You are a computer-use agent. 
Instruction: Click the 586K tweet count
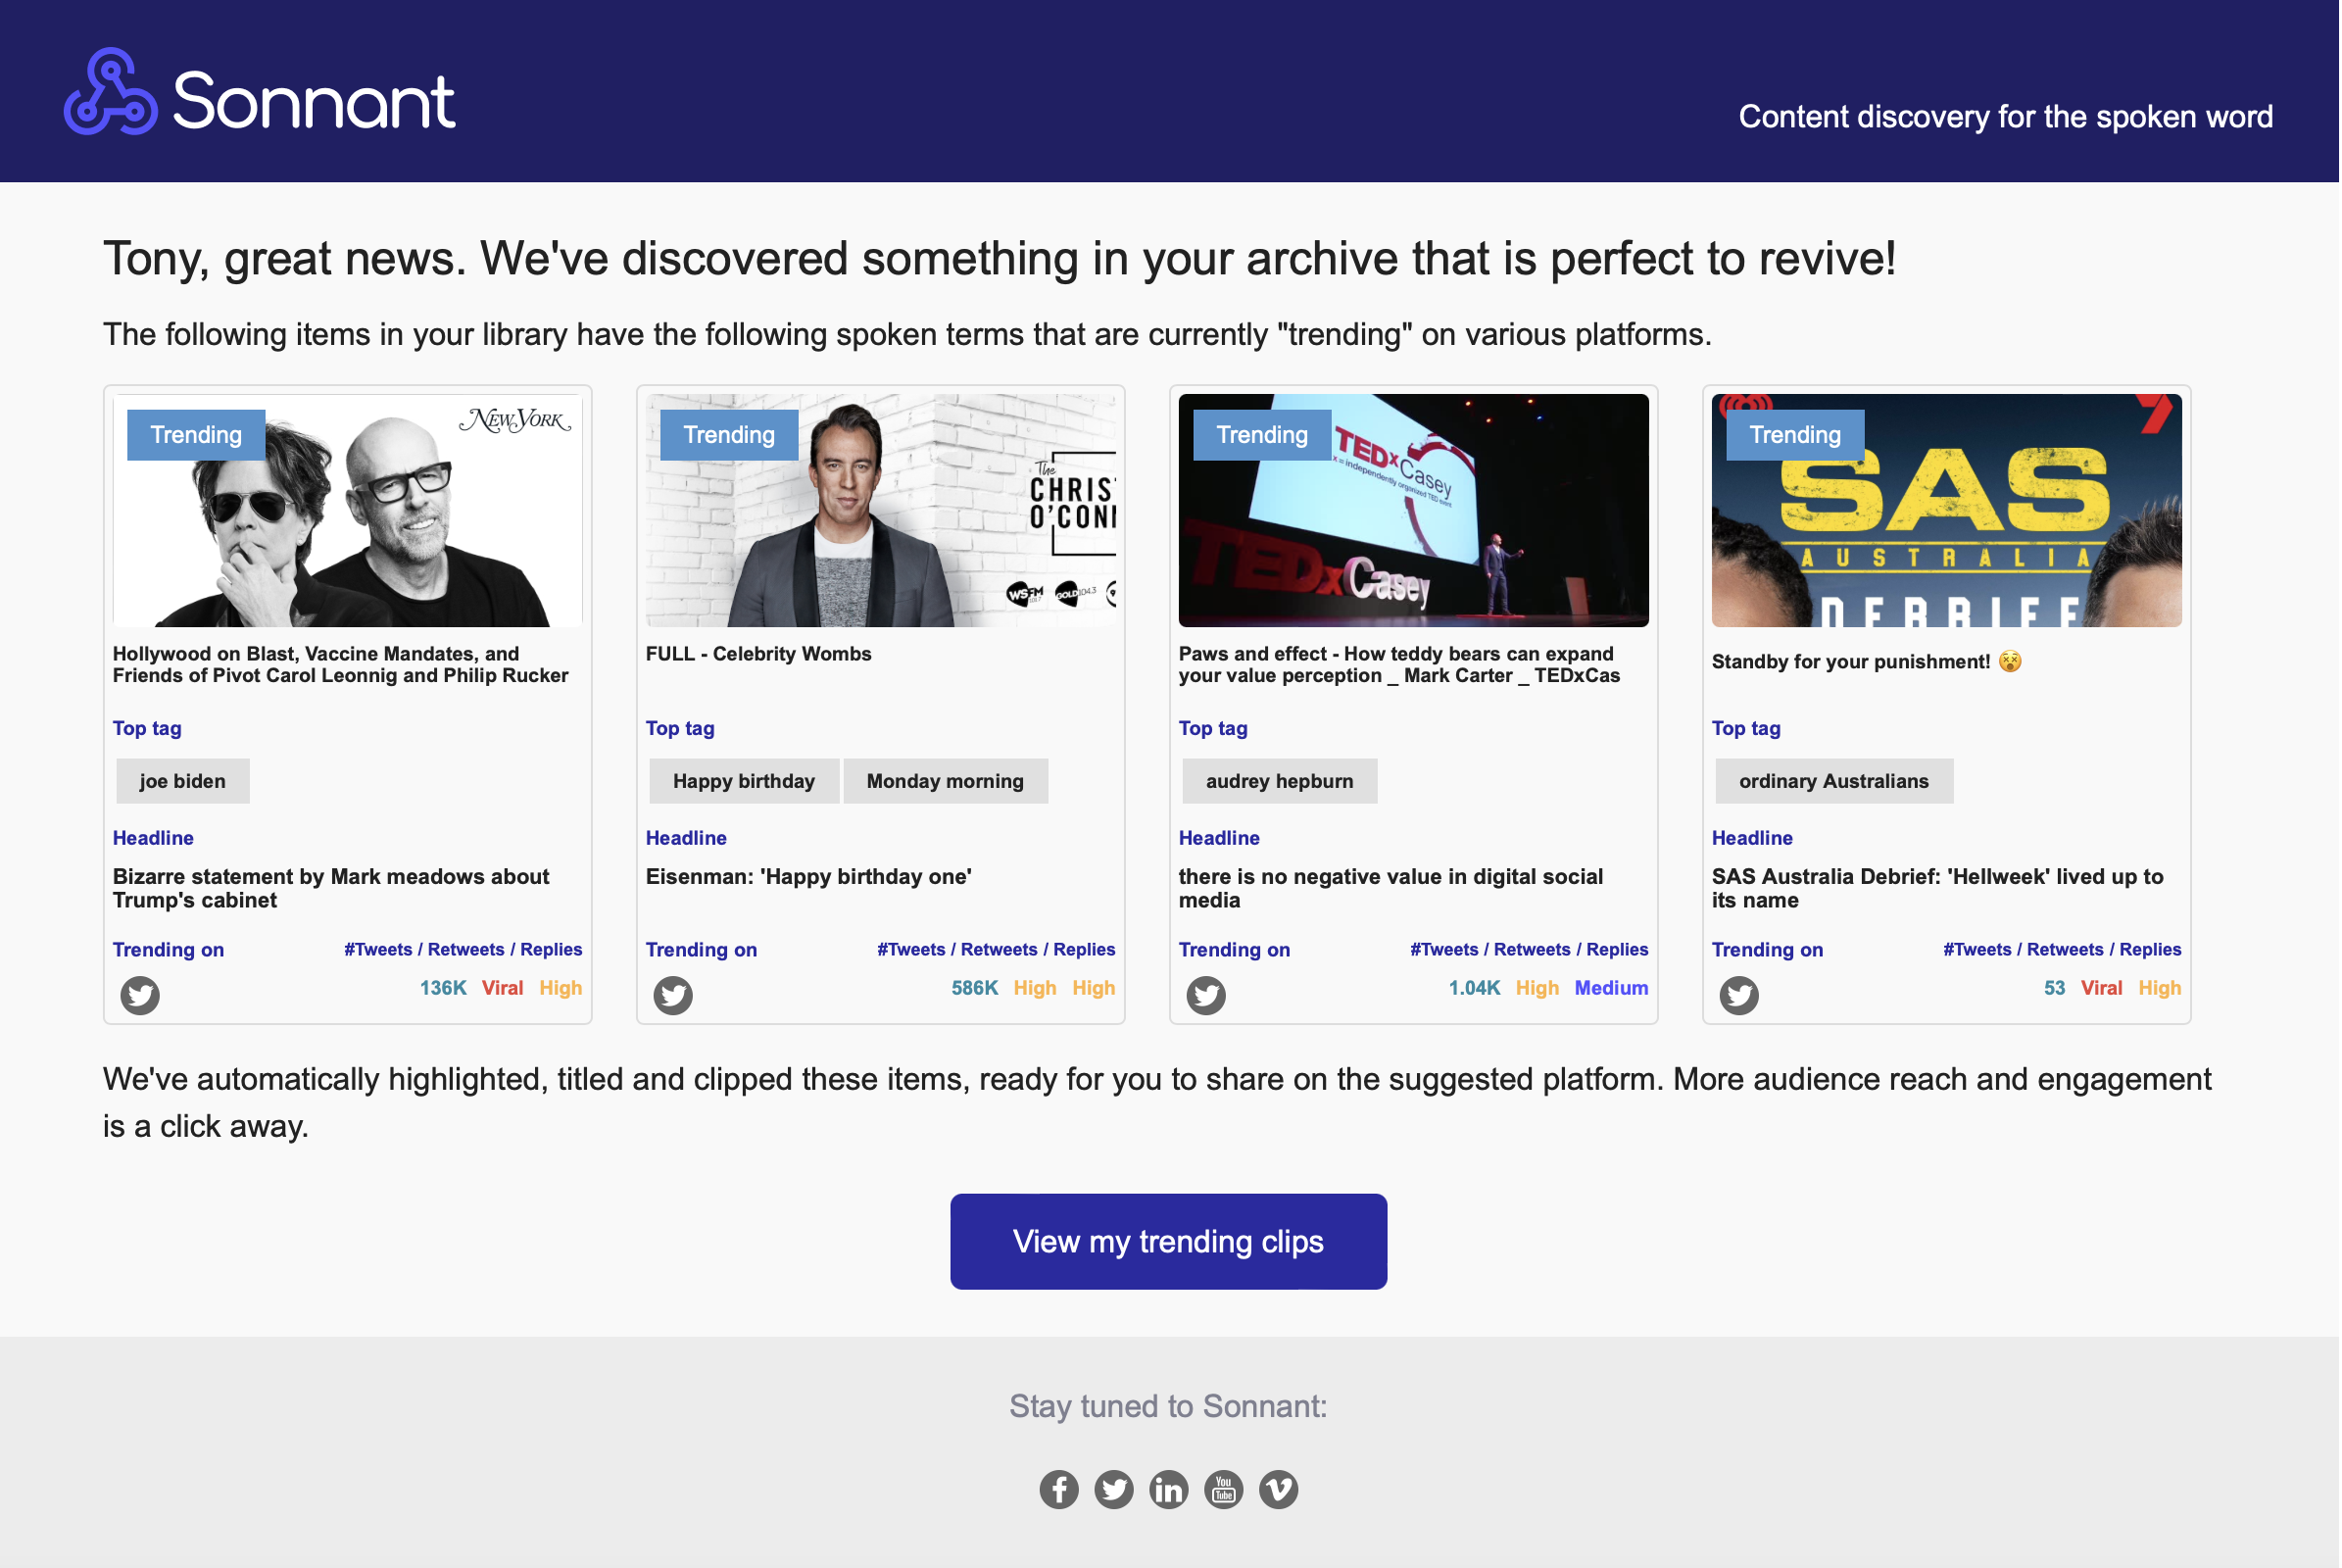pyautogui.click(x=976, y=989)
